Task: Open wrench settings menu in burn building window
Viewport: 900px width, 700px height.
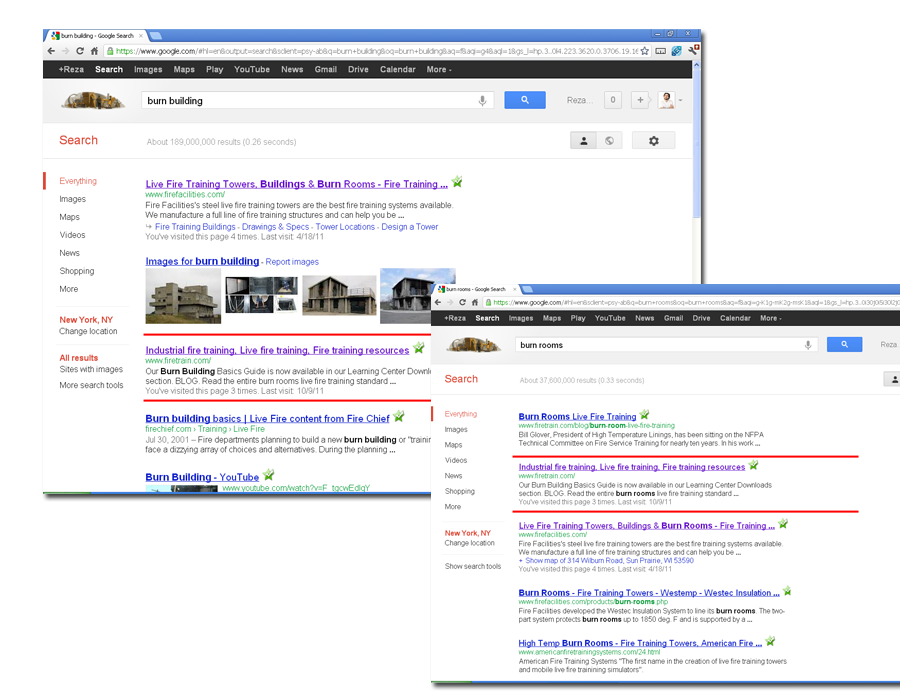Action: click(693, 50)
